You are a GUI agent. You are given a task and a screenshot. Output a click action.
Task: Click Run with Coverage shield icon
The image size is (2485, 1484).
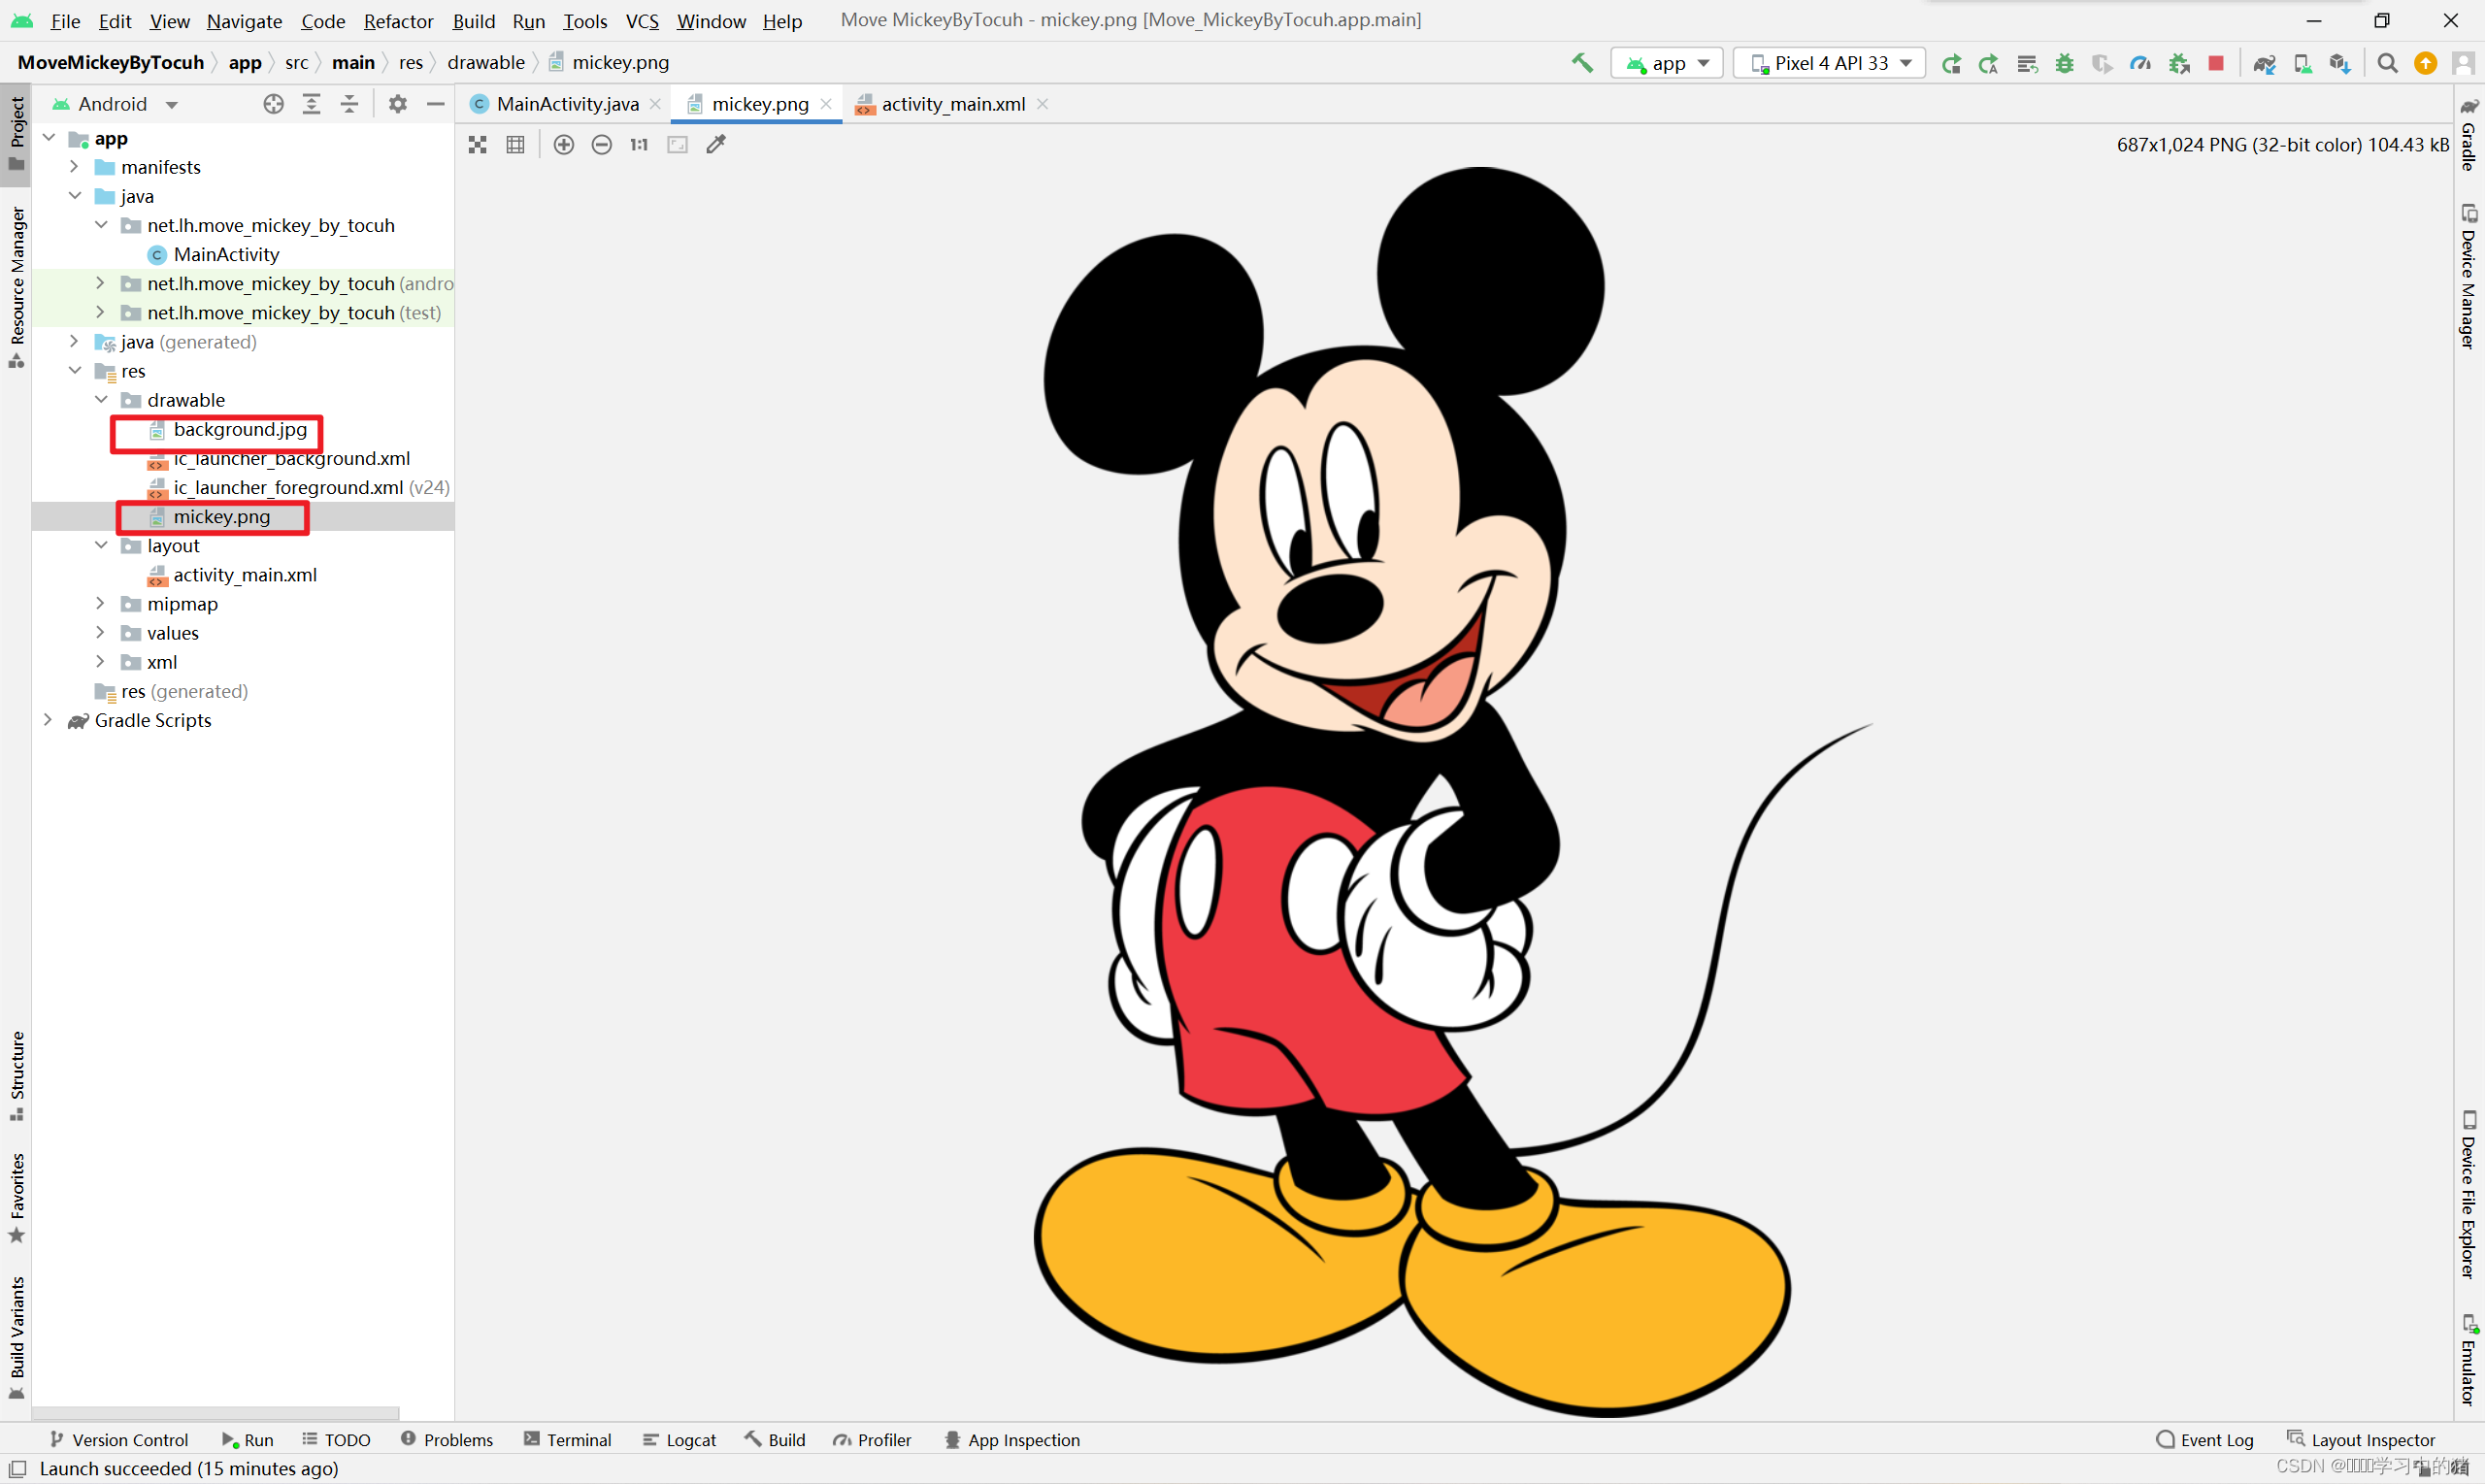pyautogui.click(x=2102, y=64)
